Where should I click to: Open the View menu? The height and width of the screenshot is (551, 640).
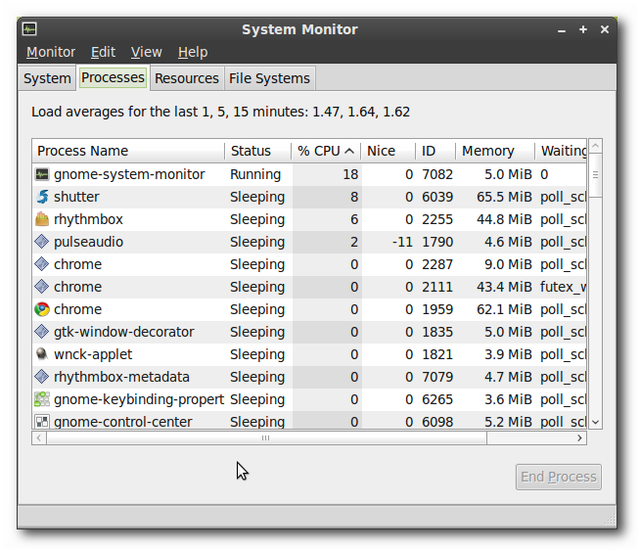click(x=146, y=52)
